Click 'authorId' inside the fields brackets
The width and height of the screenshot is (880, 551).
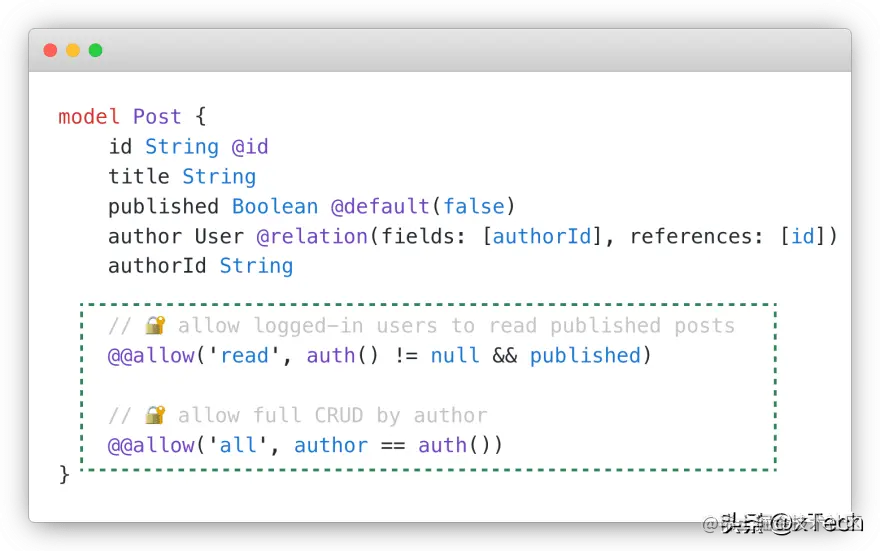pyautogui.click(x=542, y=236)
